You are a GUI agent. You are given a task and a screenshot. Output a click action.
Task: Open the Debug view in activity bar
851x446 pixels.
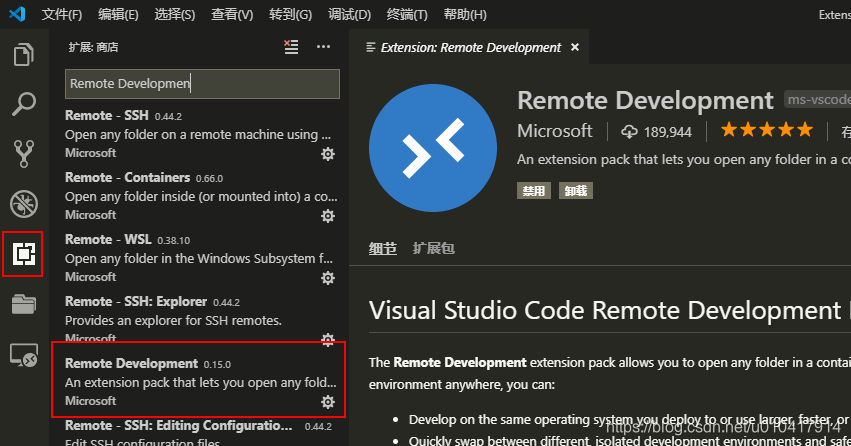[24, 203]
